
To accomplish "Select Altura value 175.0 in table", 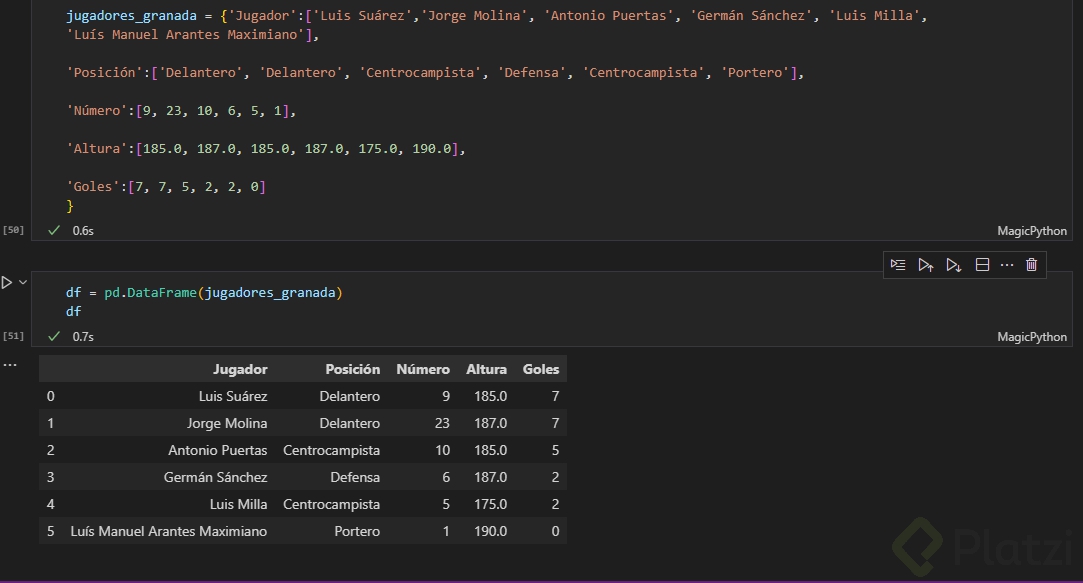I will point(490,504).
